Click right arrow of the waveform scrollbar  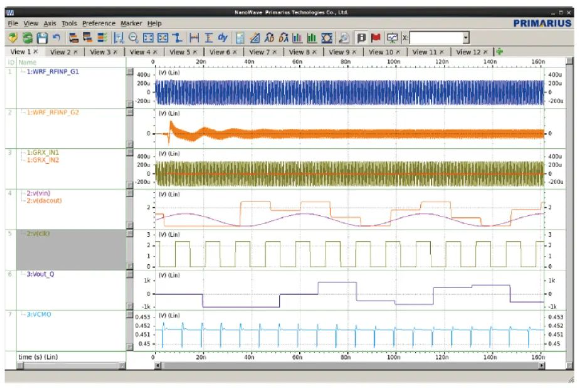pyautogui.click(x=542, y=366)
